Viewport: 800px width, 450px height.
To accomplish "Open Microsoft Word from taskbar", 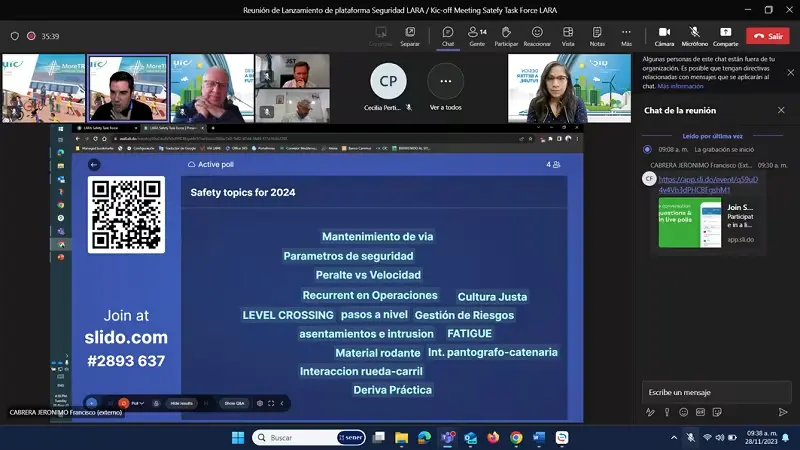I will click(539, 438).
